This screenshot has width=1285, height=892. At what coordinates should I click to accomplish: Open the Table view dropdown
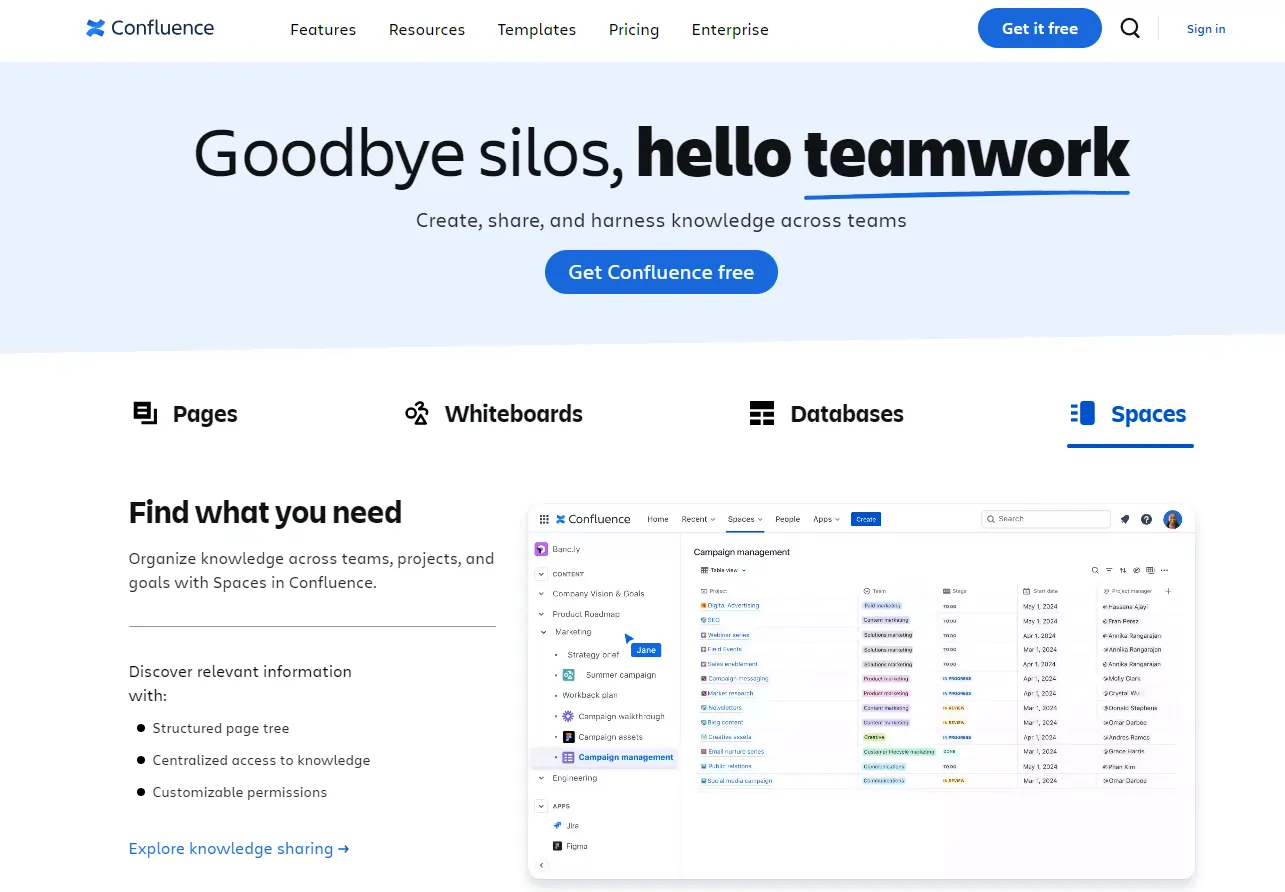(x=721, y=570)
